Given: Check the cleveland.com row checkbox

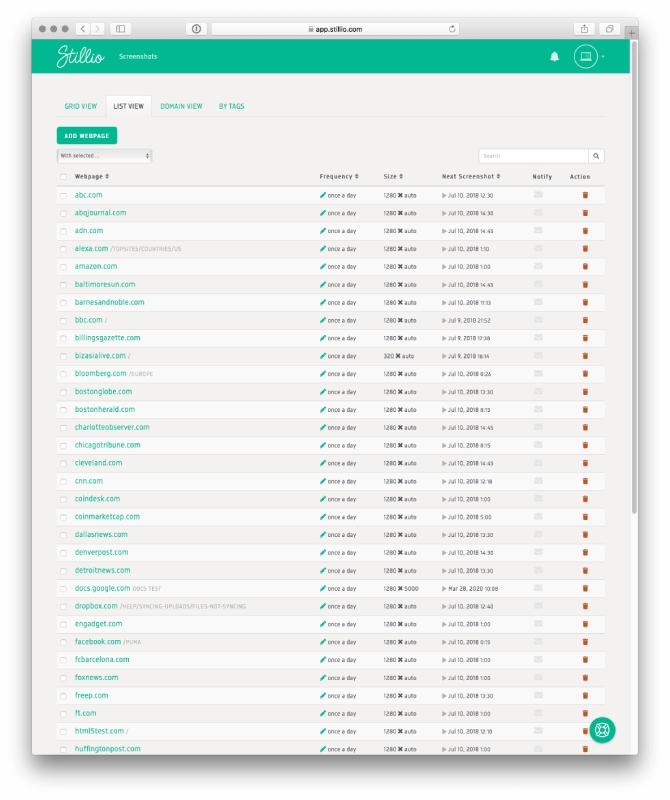Looking at the screenshot, I should pos(63,463).
